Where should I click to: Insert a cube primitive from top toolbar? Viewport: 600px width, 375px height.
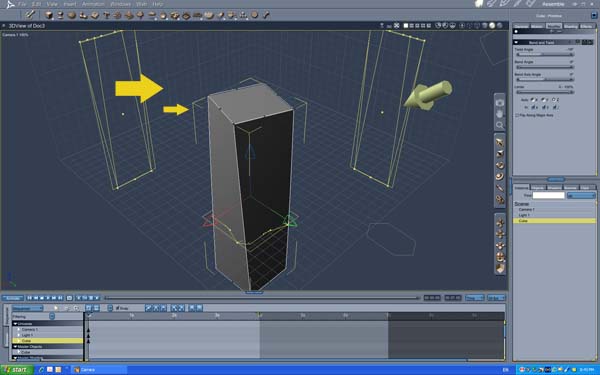tap(49, 15)
